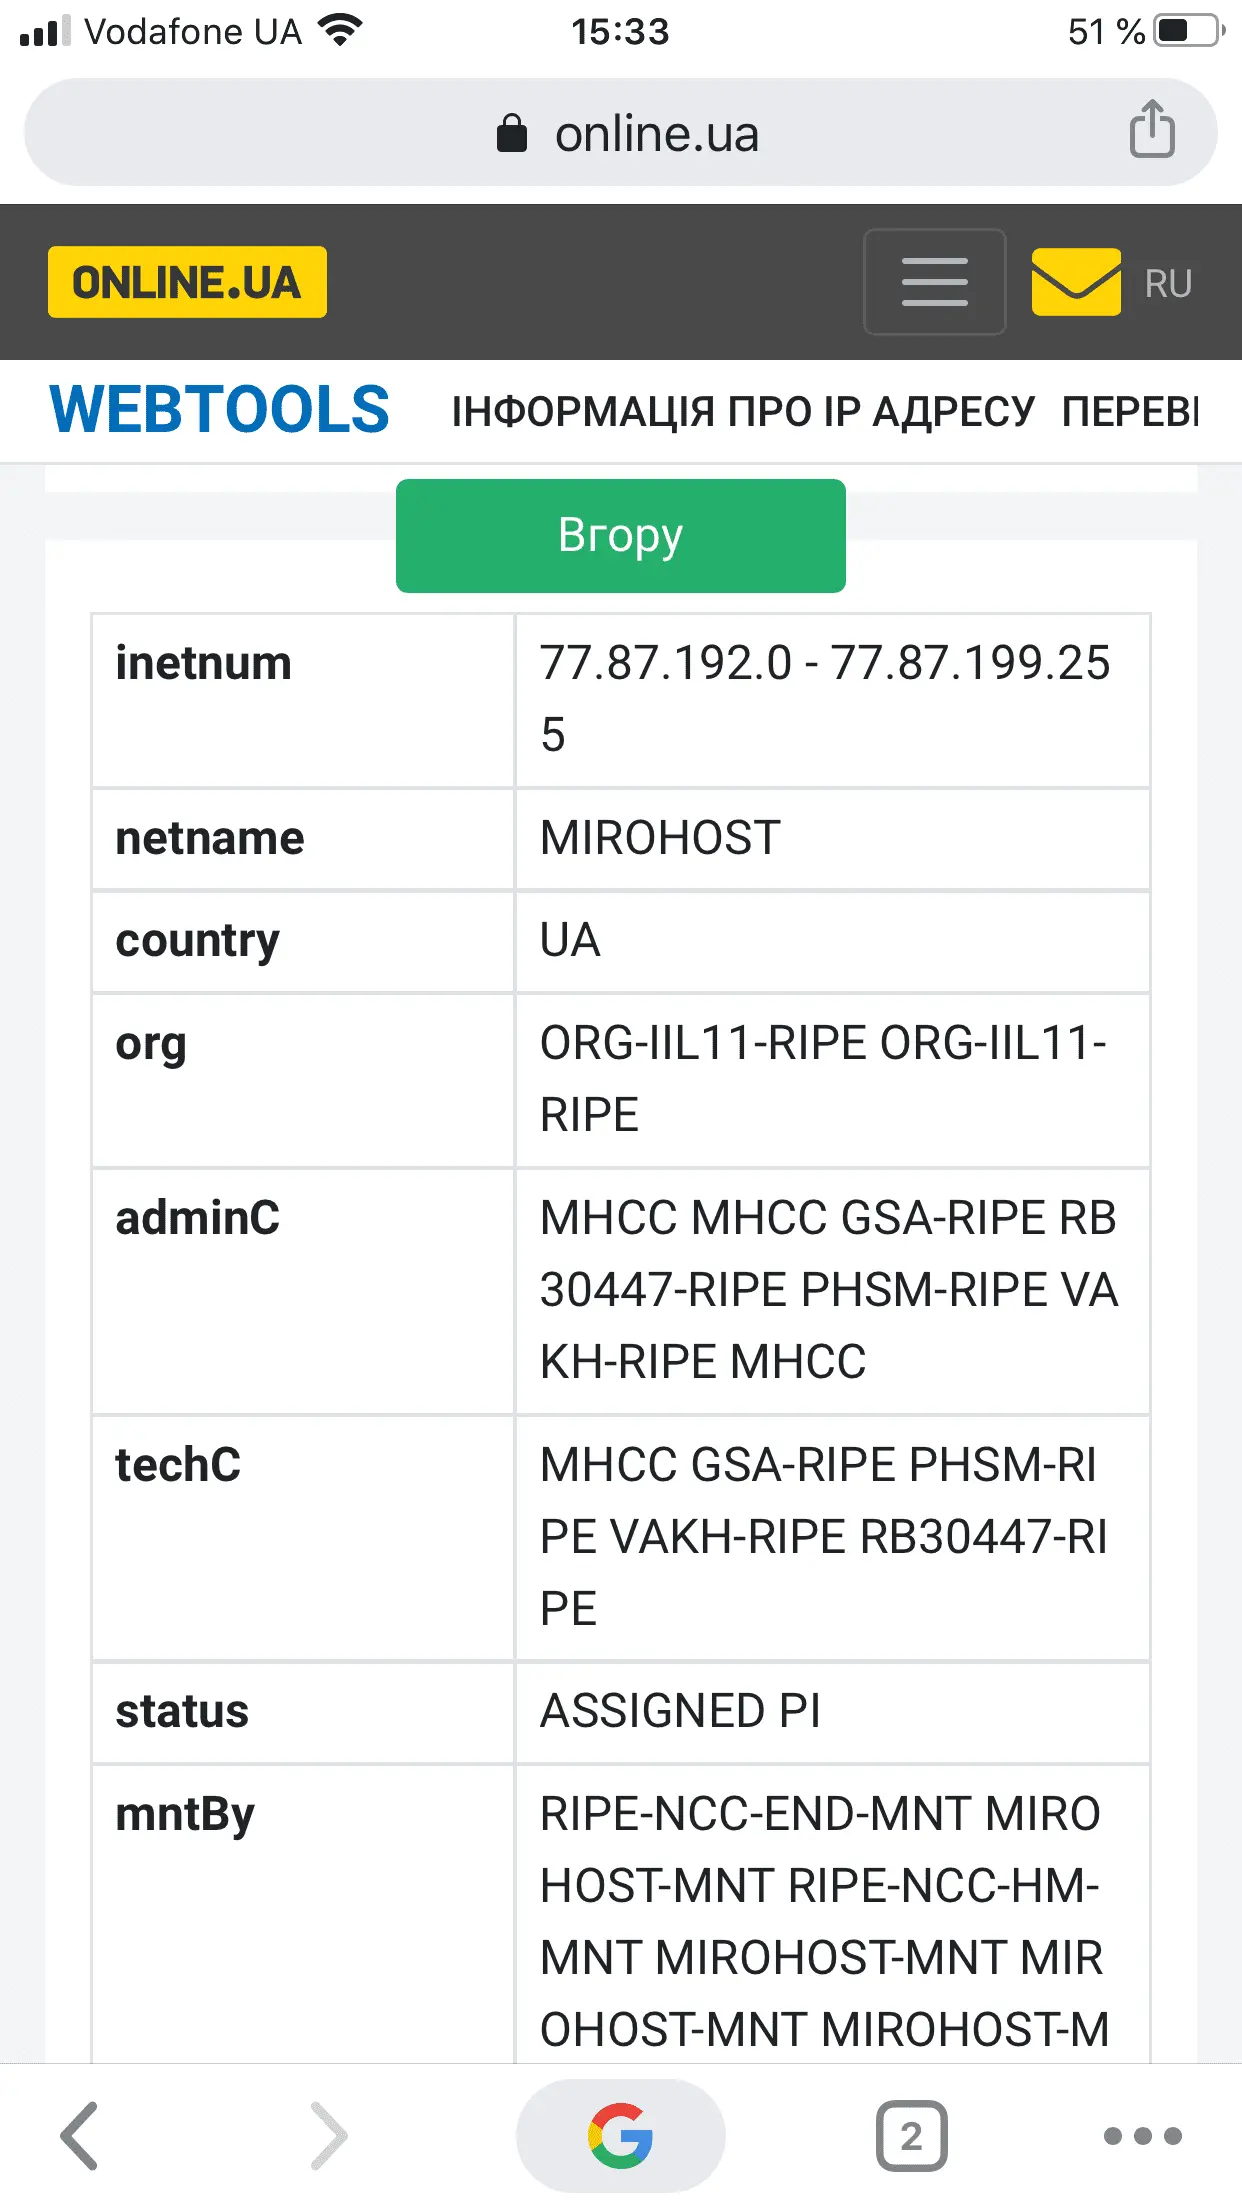Tap the battery indicator in status bar
The width and height of the screenshot is (1242, 2208).
pyautogui.click(x=1188, y=31)
